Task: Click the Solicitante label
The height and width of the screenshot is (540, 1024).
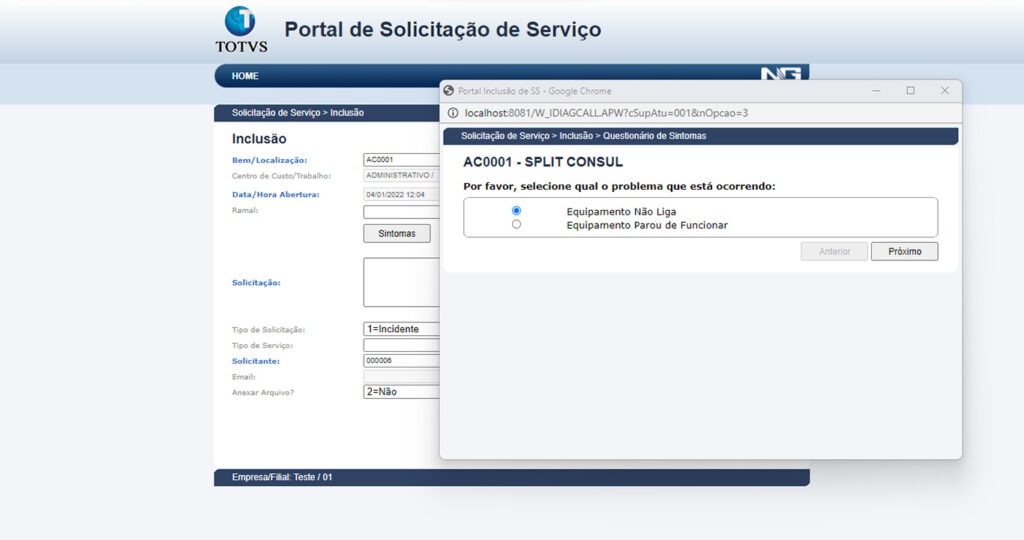Action: point(255,361)
